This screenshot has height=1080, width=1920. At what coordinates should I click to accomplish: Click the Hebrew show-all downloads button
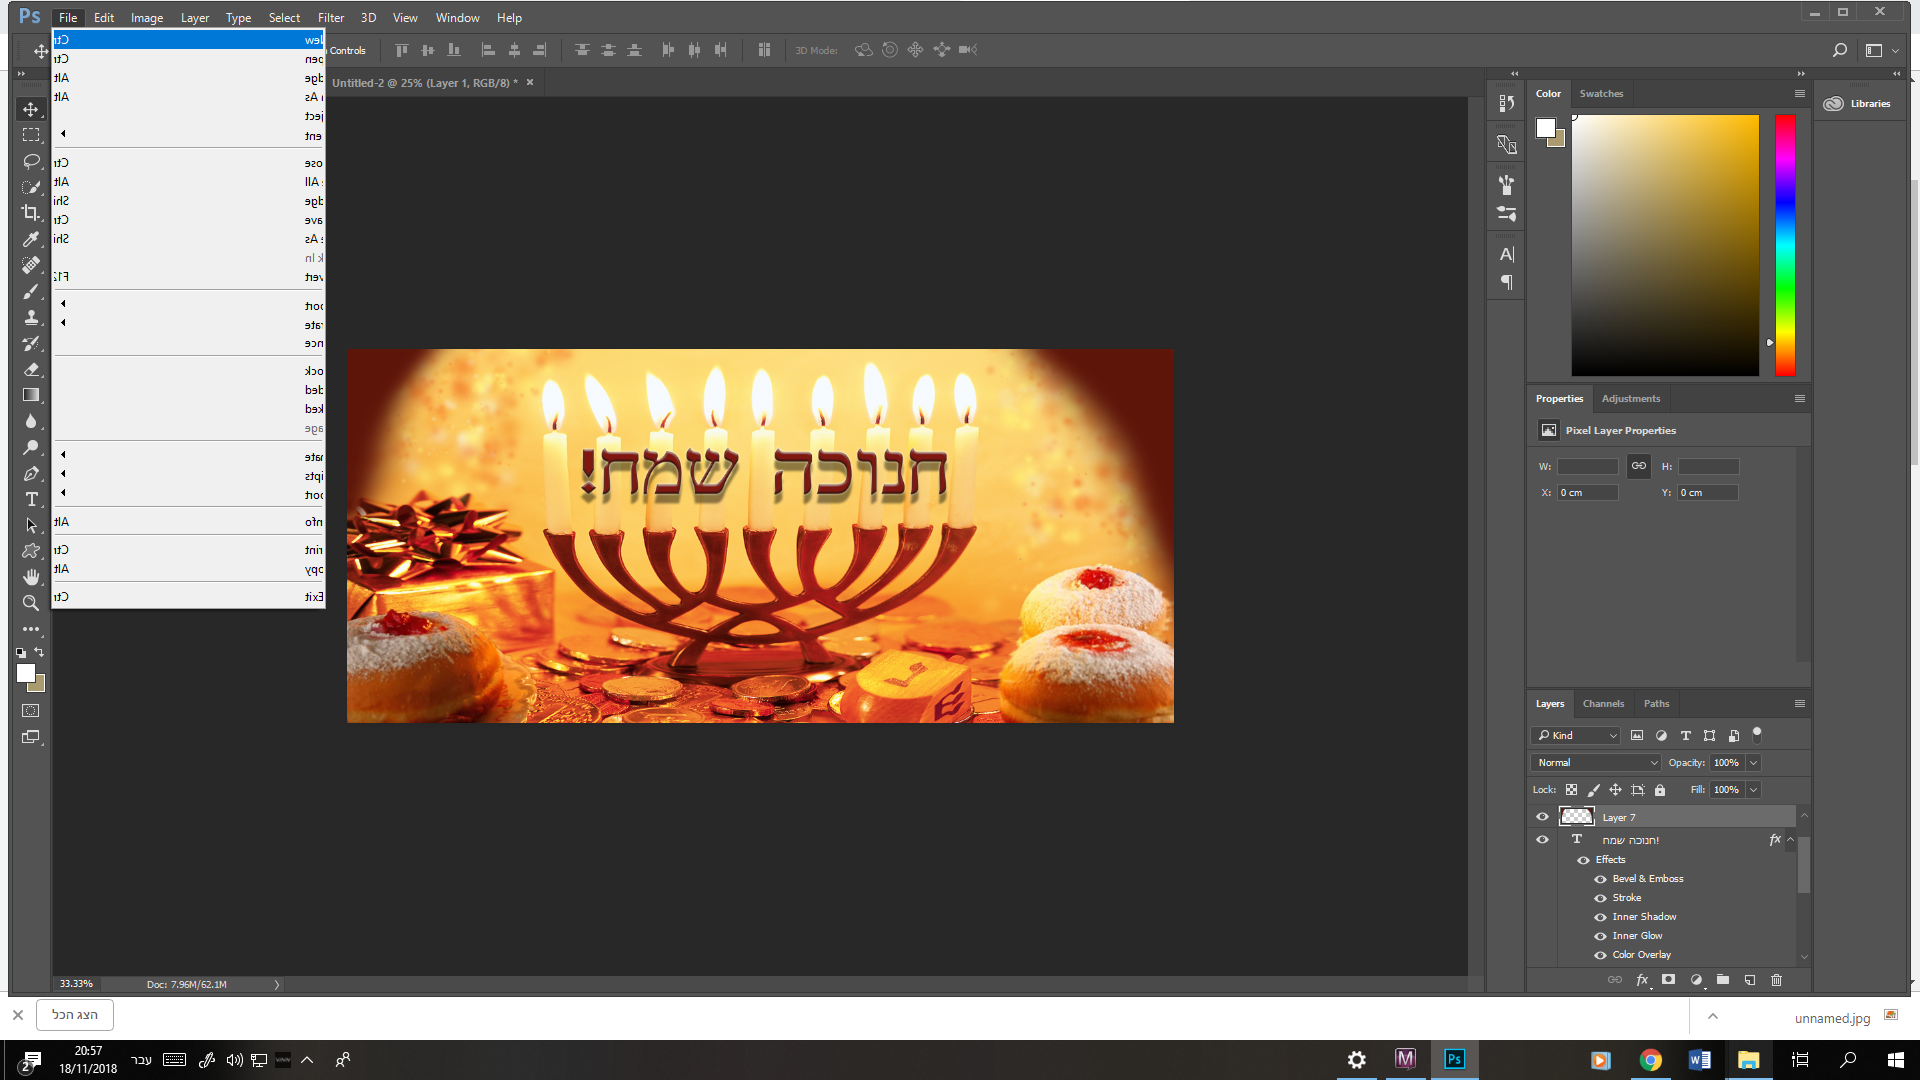point(75,1015)
